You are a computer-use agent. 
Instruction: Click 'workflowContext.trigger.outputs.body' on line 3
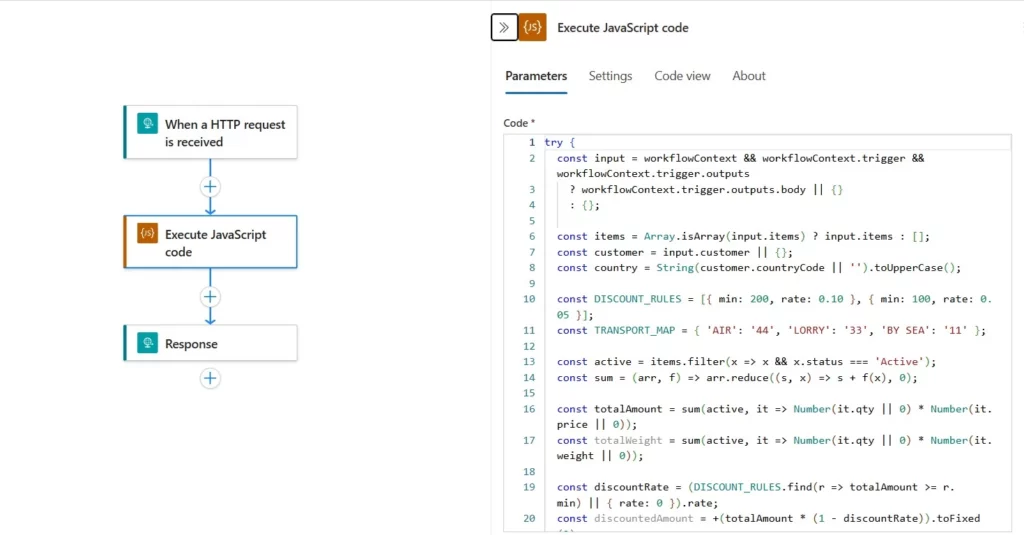(694, 189)
